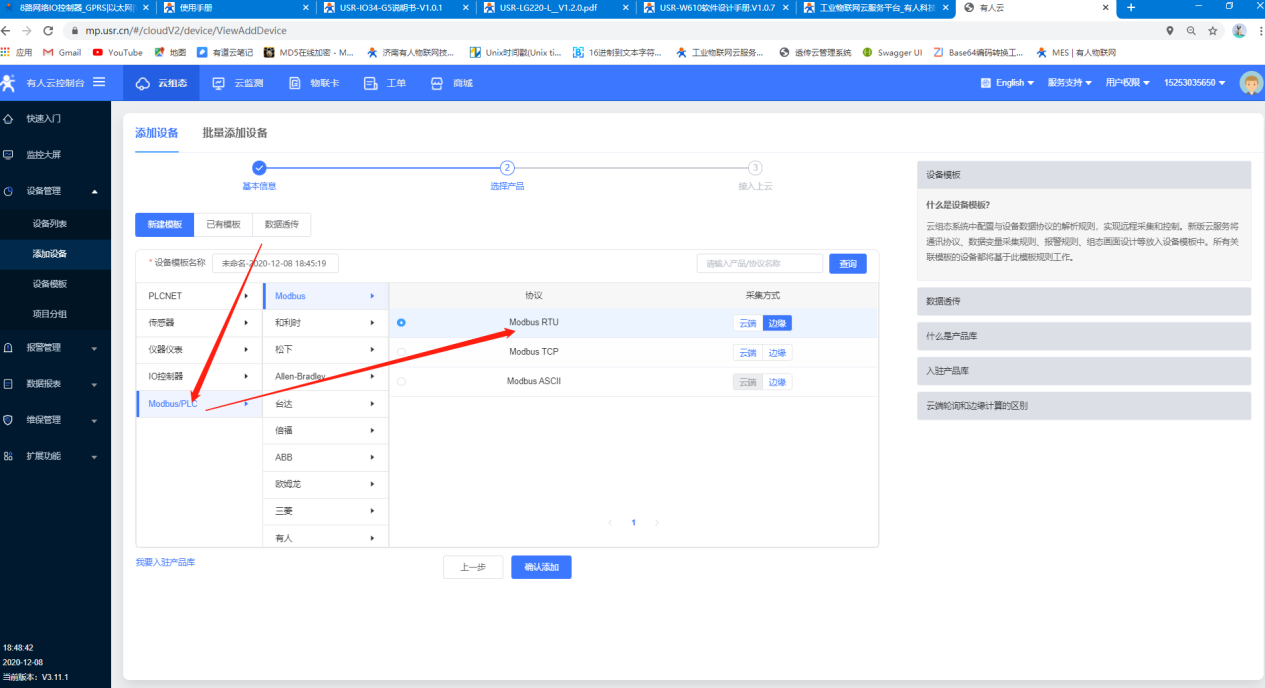Click step 2 选择产品 progress marker
This screenshot has height=688, width=1265.
(x=507, y=168)
